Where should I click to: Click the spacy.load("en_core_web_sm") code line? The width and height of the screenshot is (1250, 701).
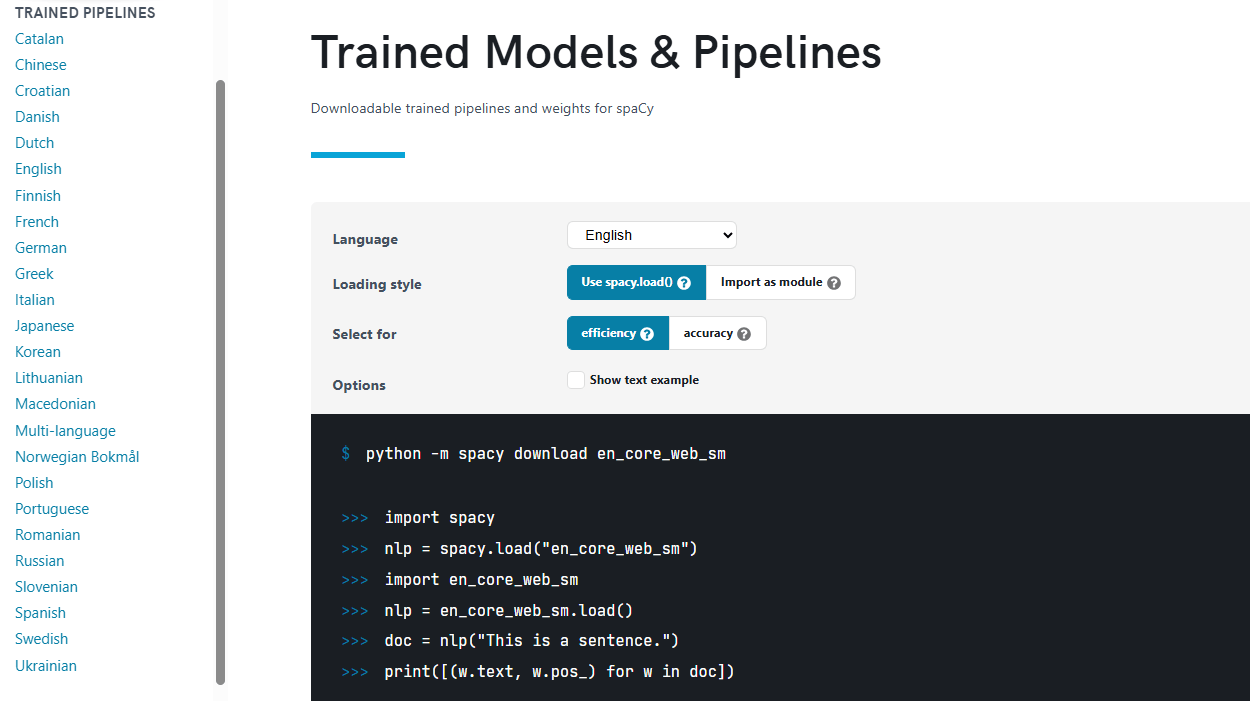(x=541, y=549)
